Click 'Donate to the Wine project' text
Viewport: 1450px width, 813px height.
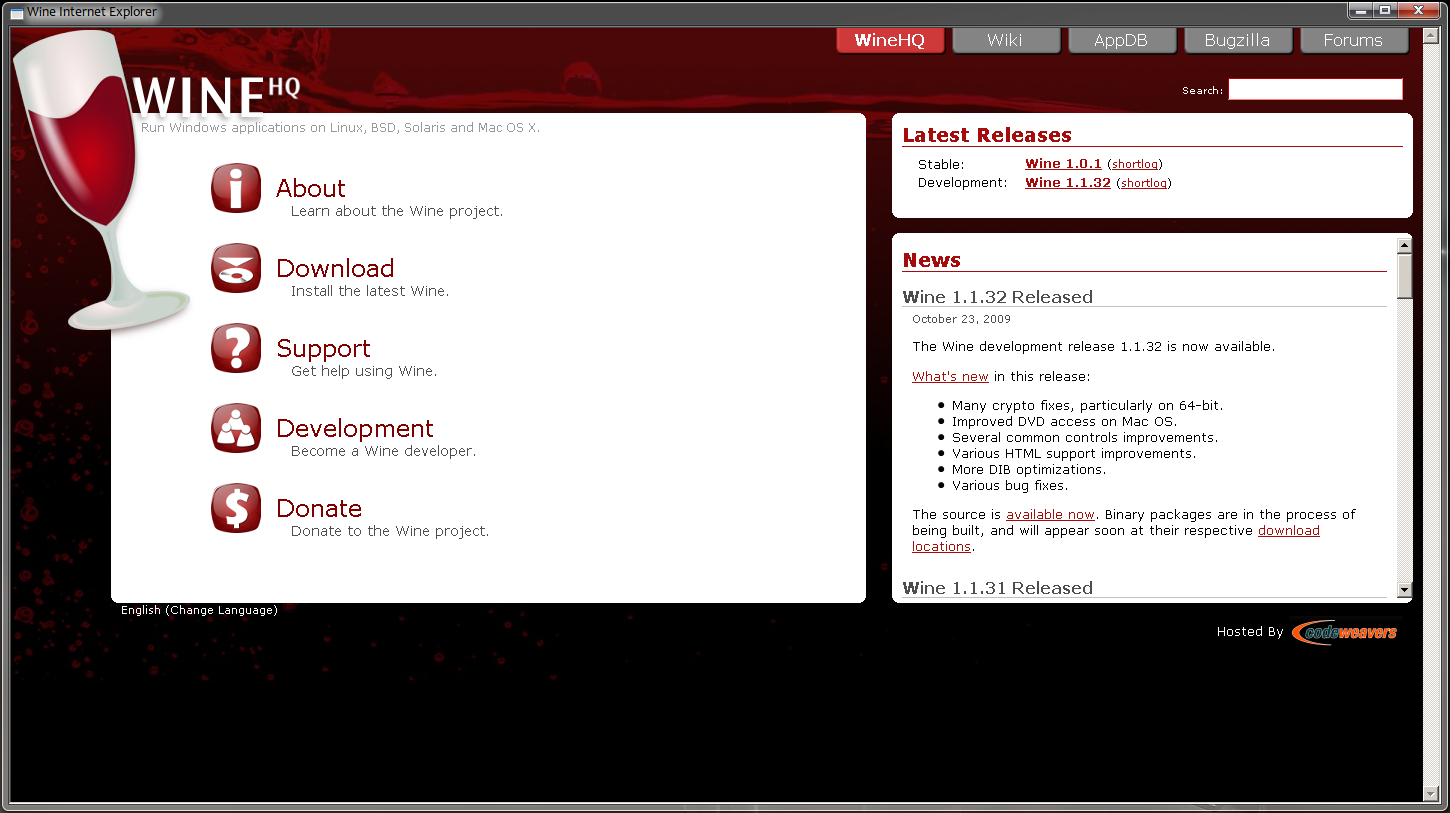pyautogui.click(x=390, y=531)
